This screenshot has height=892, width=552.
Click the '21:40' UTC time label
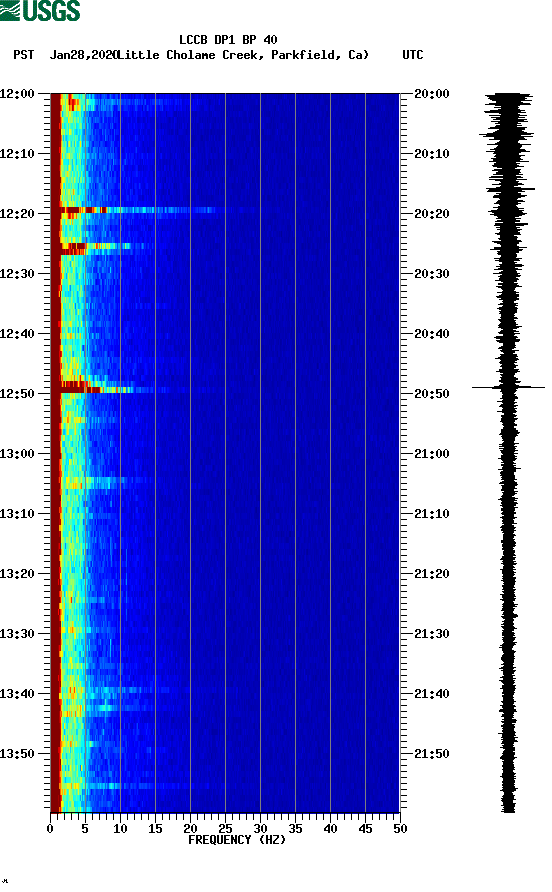(431, 694)
